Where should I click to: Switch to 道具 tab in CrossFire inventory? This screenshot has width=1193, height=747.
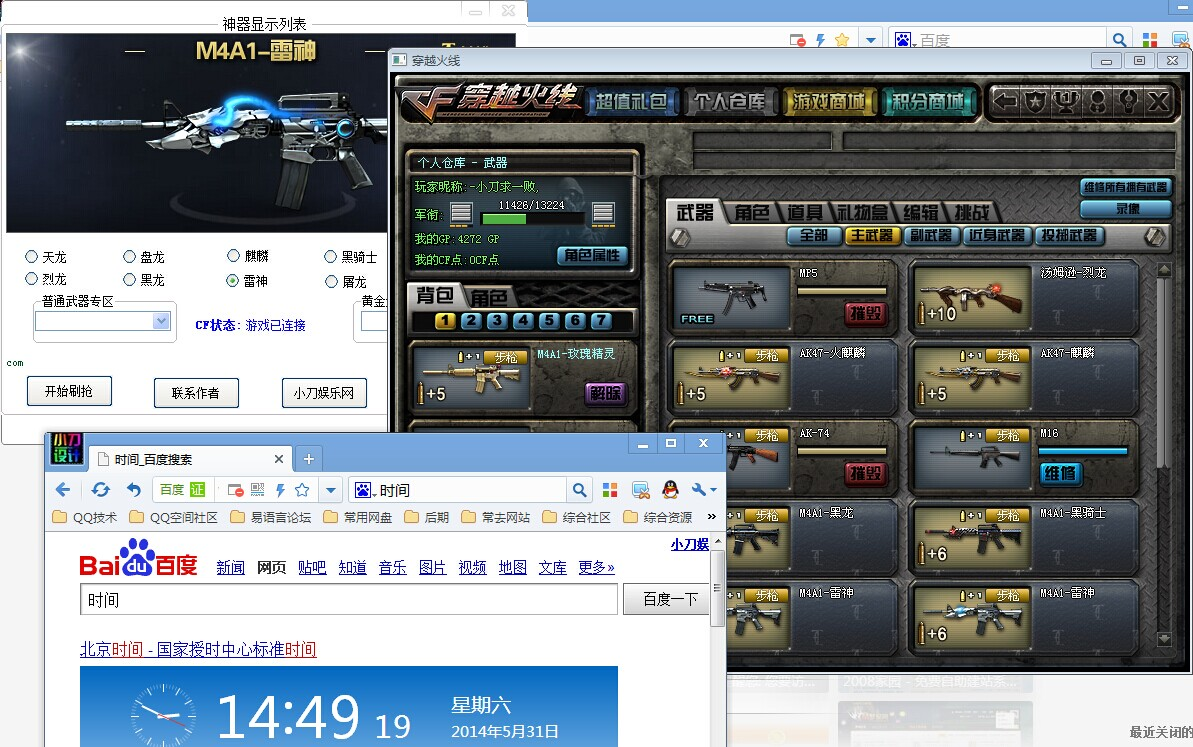(x=805, y=212)
